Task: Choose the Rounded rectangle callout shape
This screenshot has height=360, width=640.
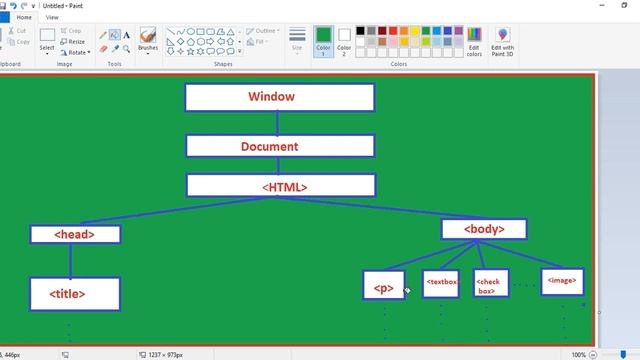Action: pos(211,51)
